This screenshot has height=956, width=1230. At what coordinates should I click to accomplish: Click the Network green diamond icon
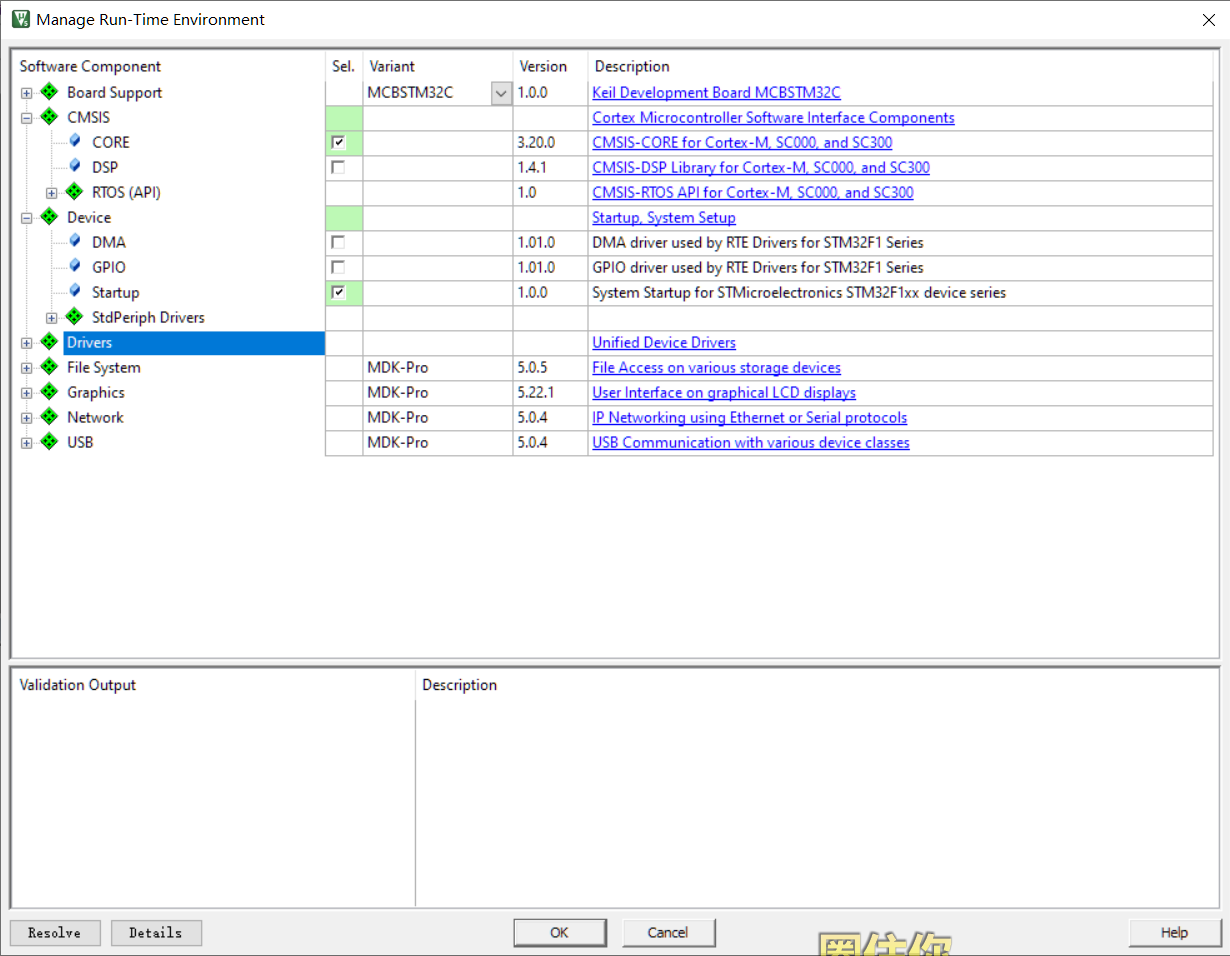(x=49, y=417)
